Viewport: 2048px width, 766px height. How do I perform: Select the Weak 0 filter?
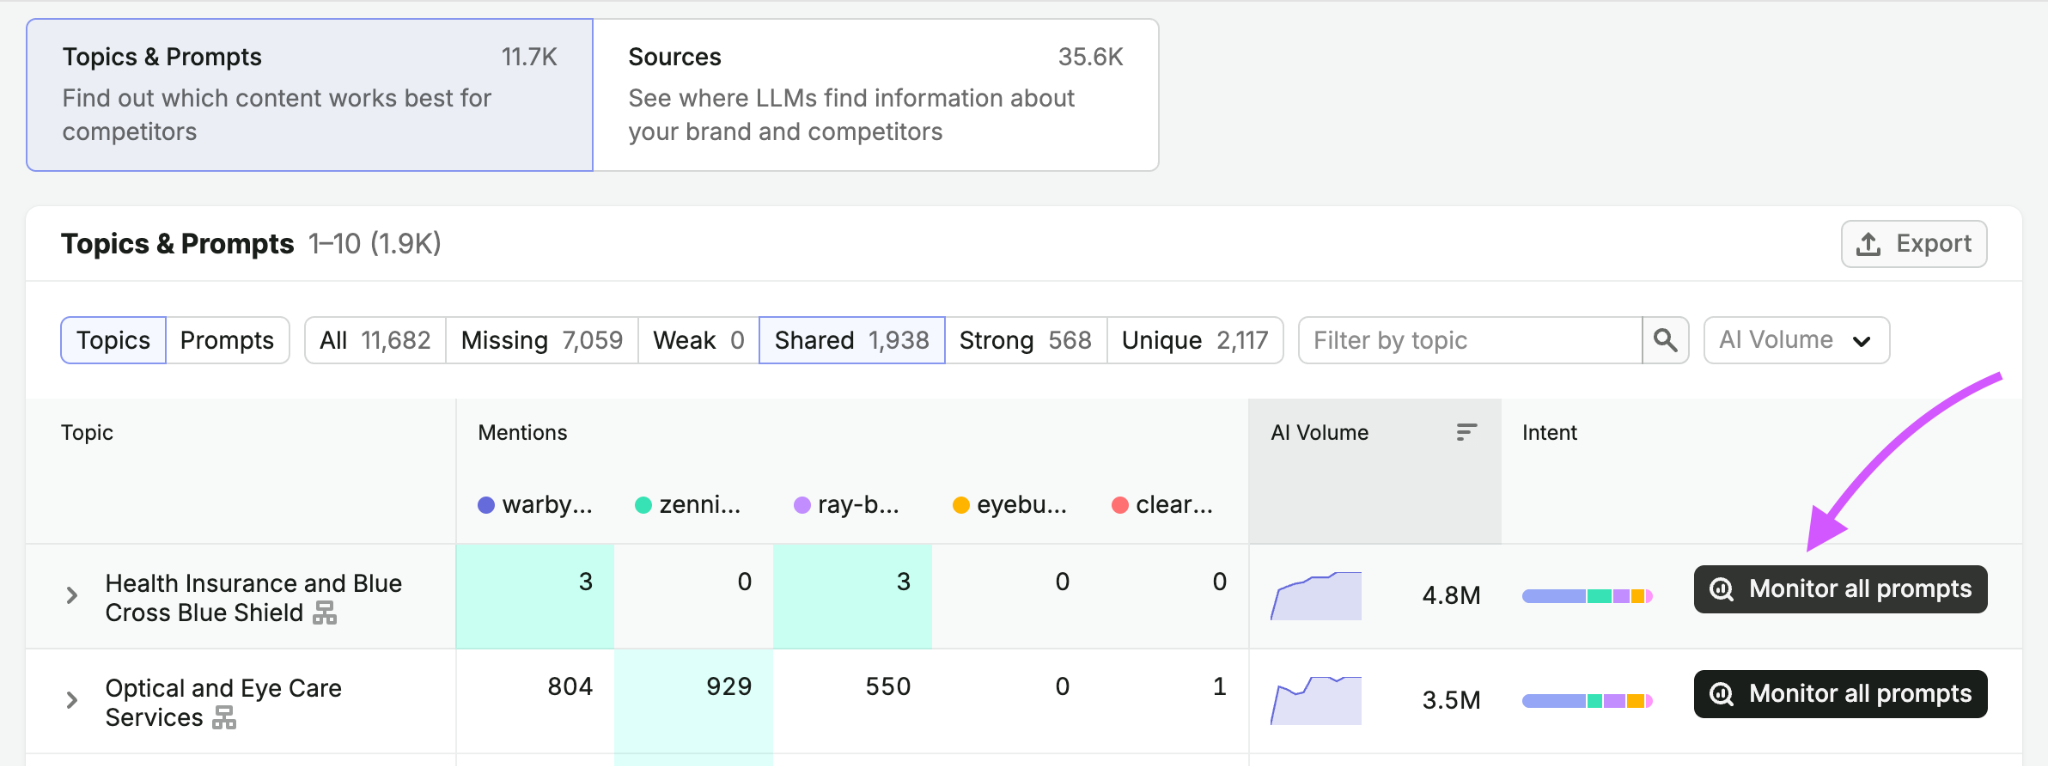[698, 340]
